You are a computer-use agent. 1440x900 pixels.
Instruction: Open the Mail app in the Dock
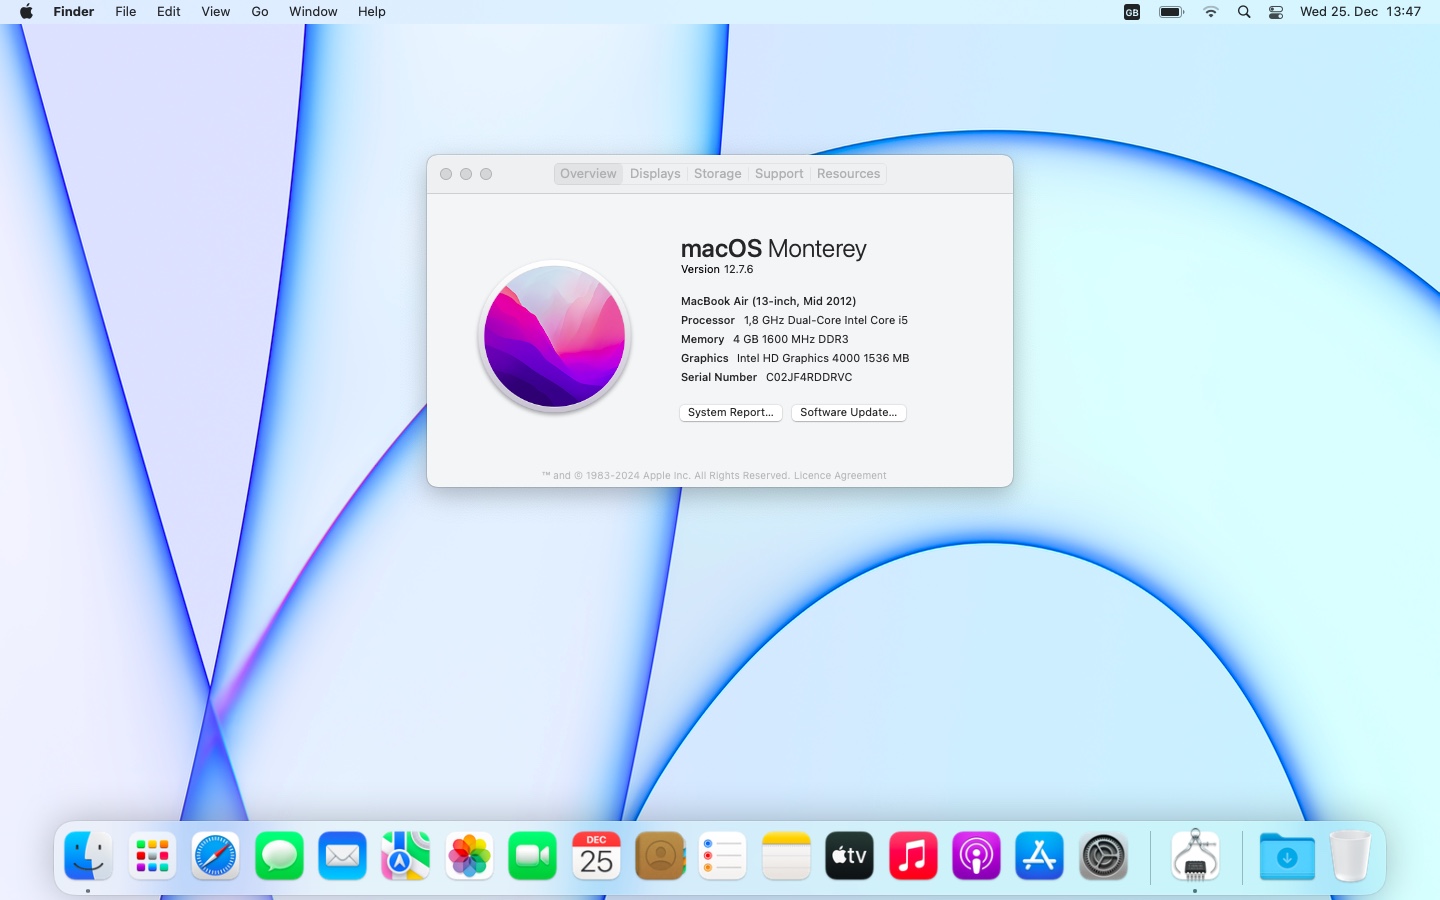[342, 856]
